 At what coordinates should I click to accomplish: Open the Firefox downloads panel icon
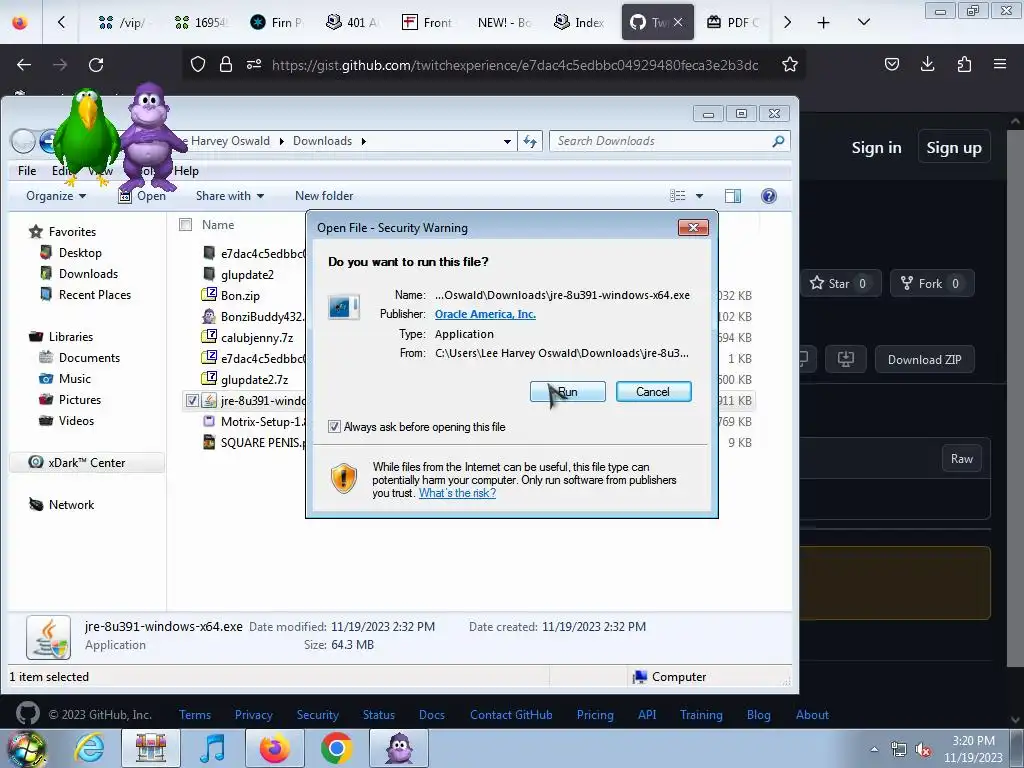tap(927, 64)
